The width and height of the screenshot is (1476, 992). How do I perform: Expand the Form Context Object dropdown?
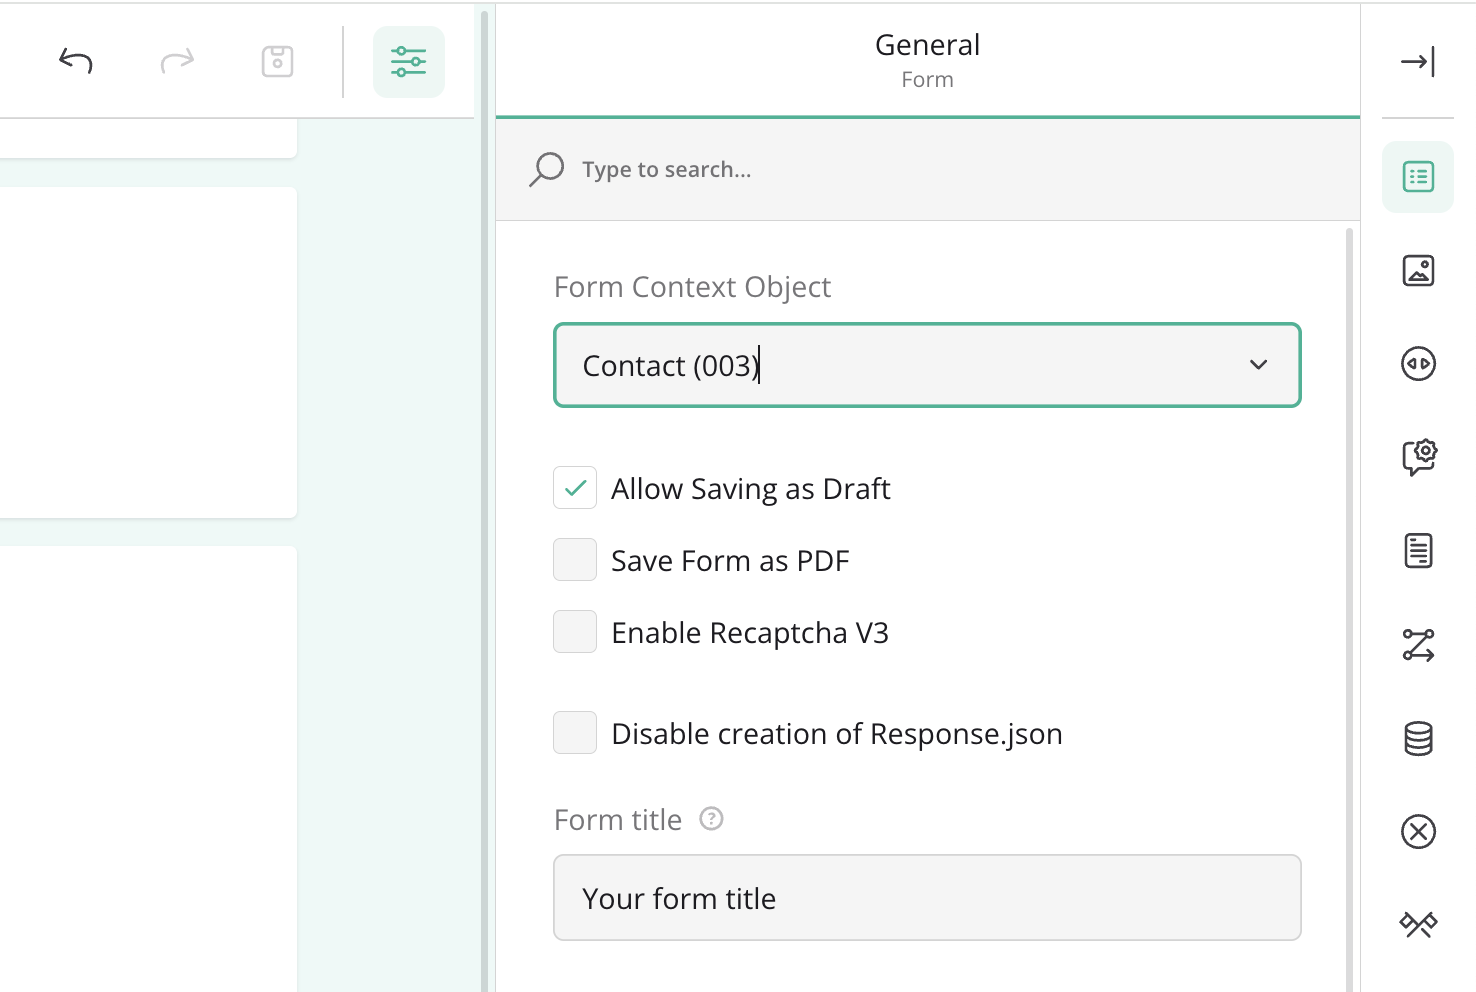[x=1258, y=365]
